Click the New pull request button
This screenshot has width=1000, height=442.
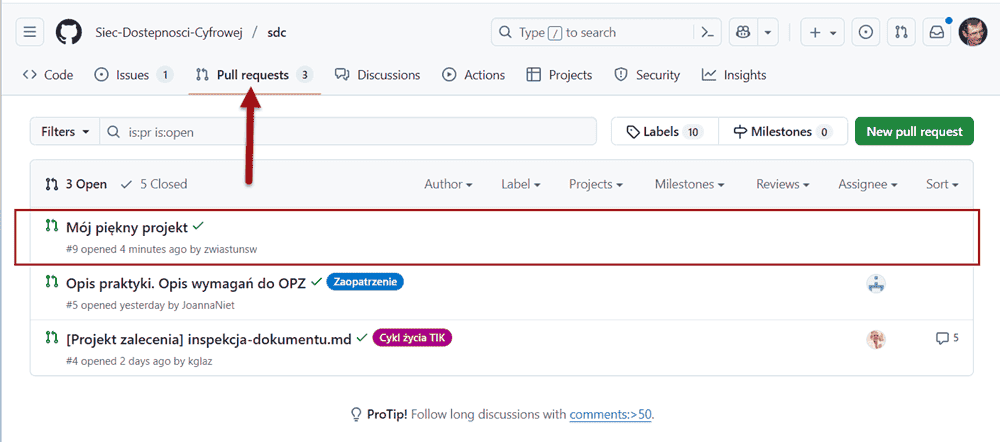coord(914,132)
